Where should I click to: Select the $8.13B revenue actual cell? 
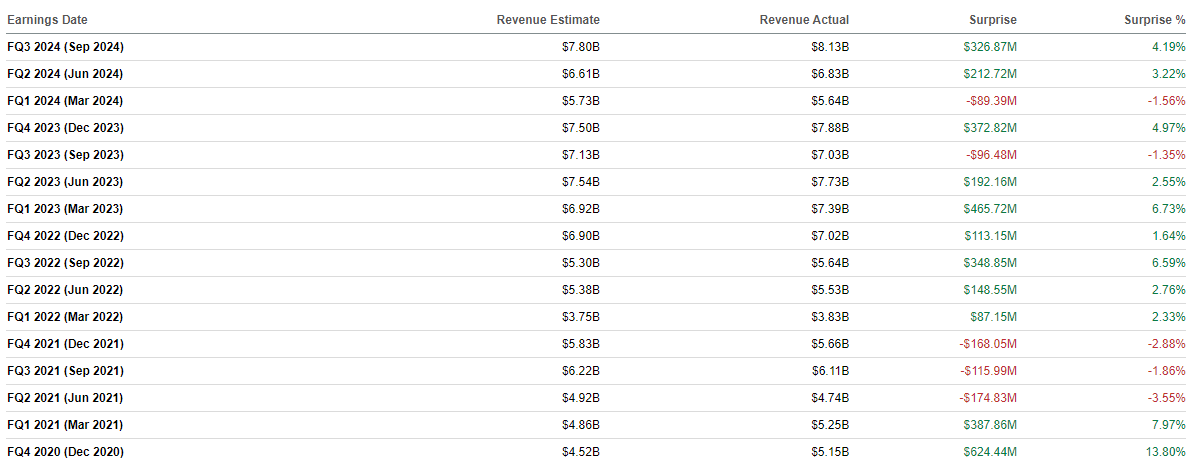click(830, 47)
